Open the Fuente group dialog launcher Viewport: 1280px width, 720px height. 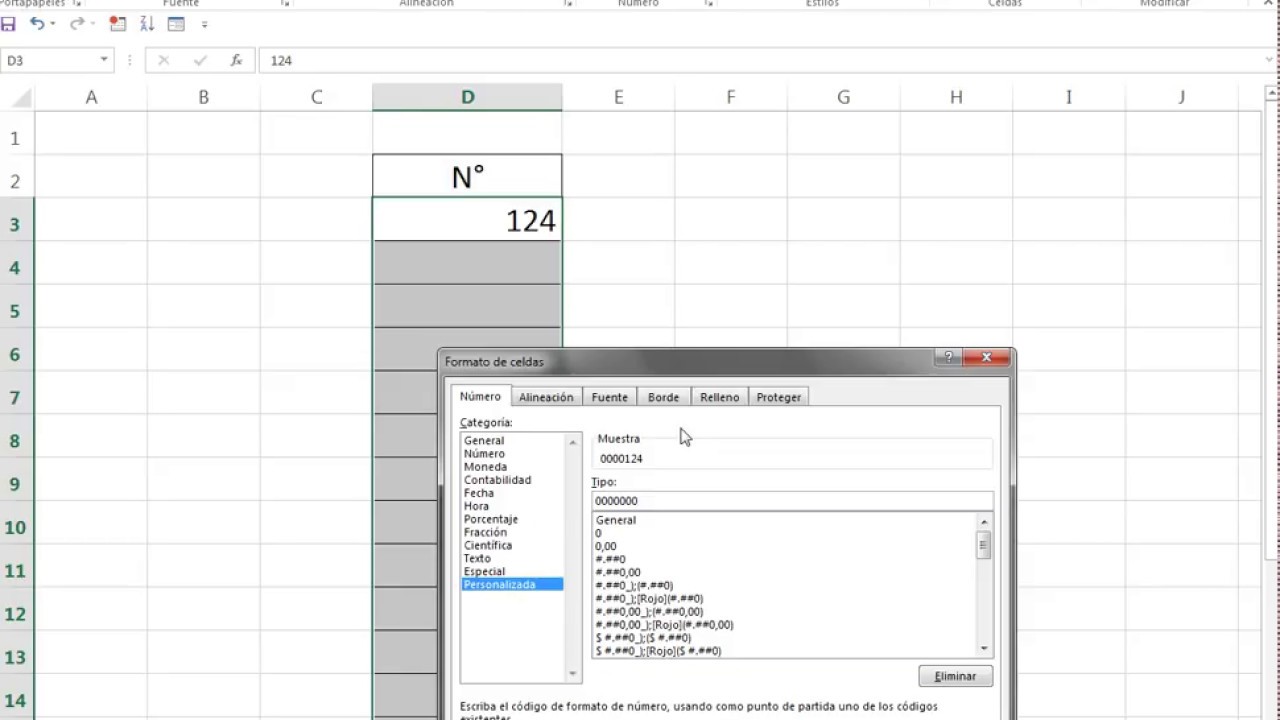(285, 4)
